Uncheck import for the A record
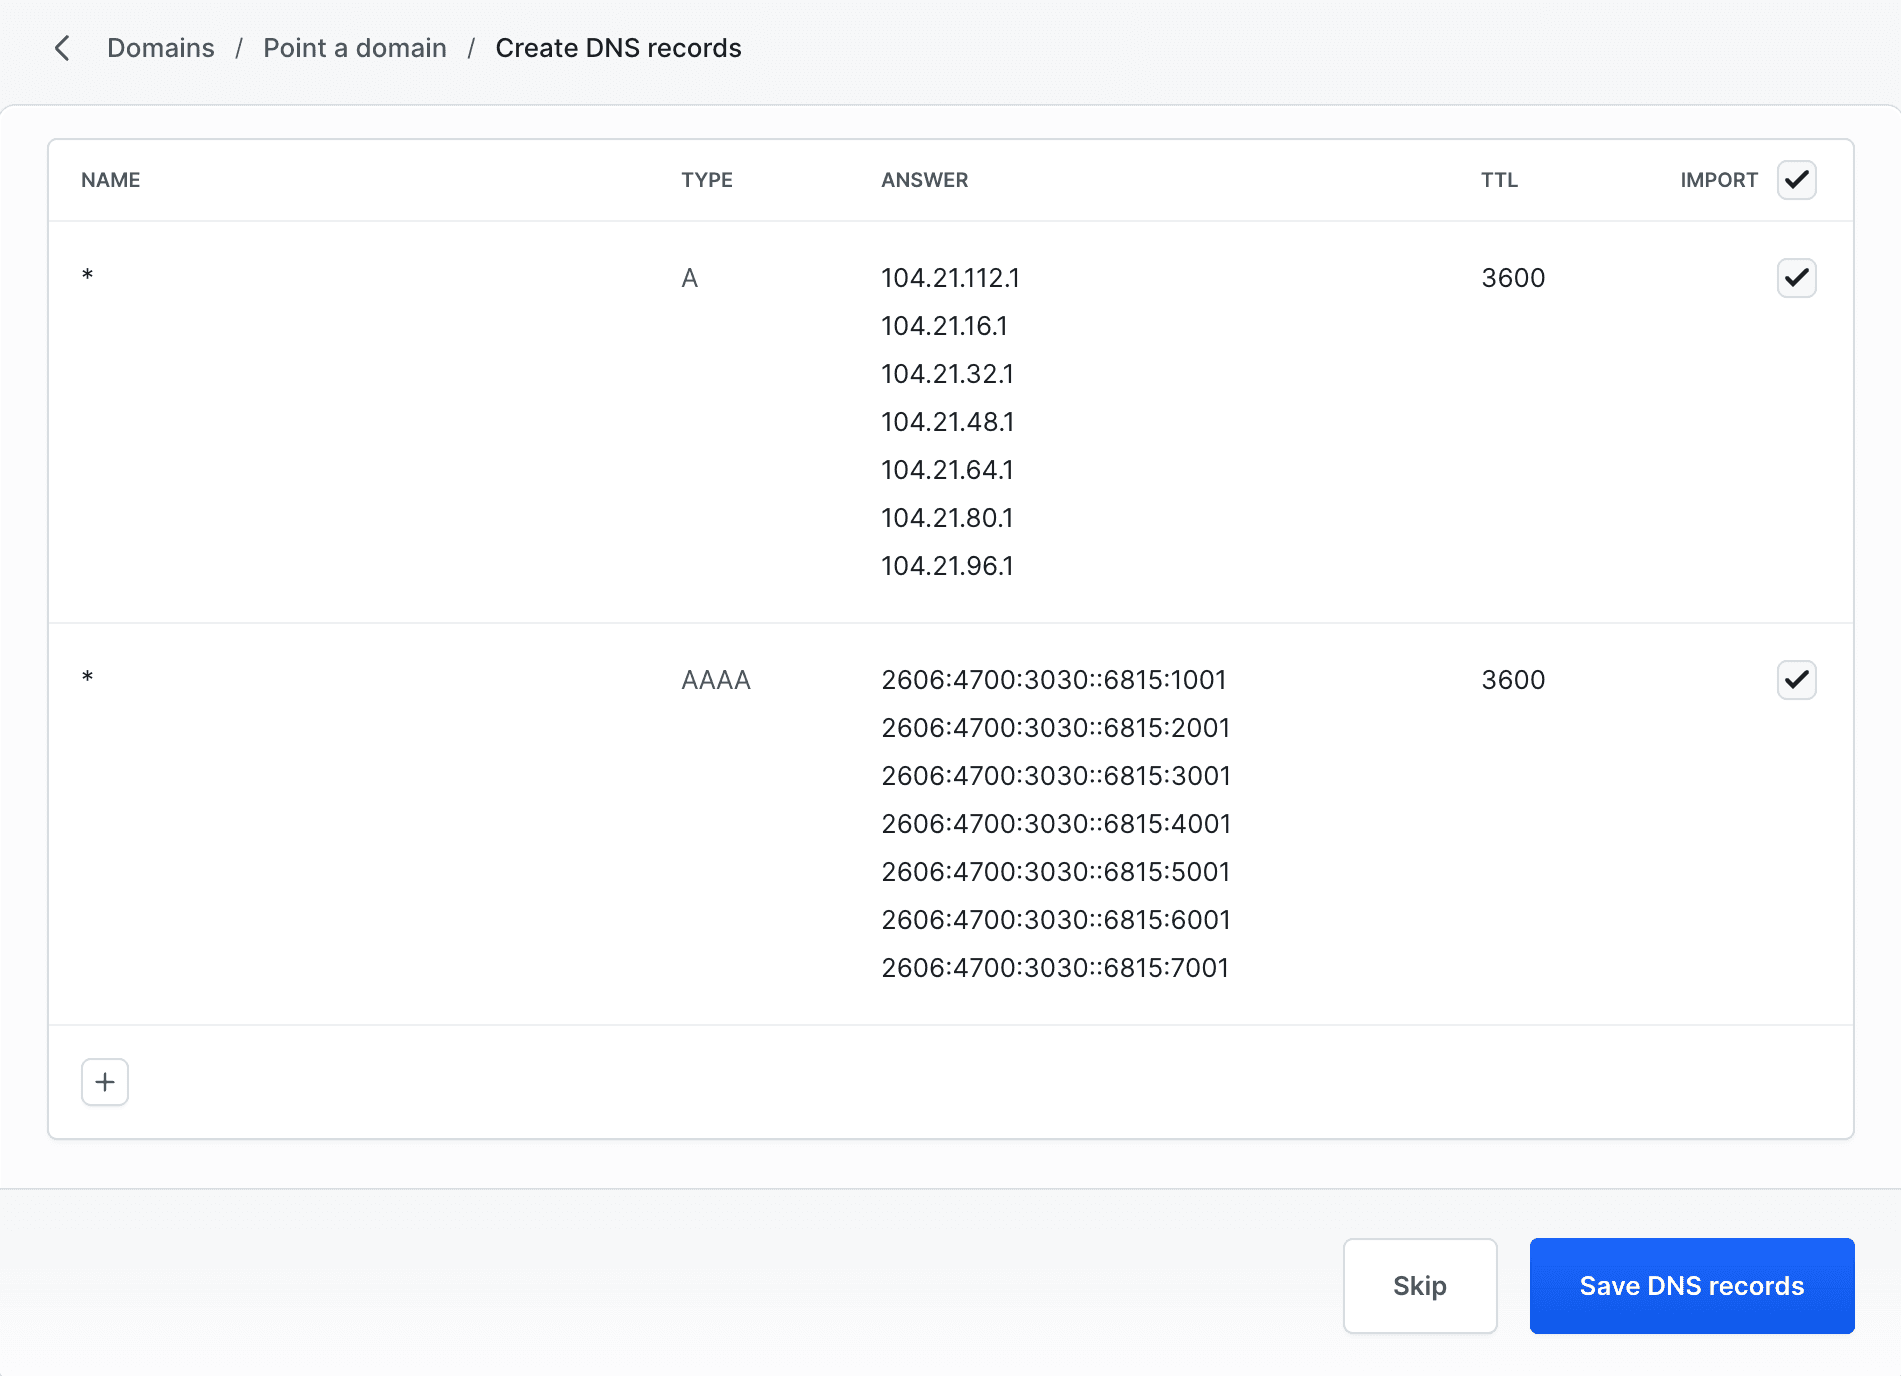 [1796, 278]
